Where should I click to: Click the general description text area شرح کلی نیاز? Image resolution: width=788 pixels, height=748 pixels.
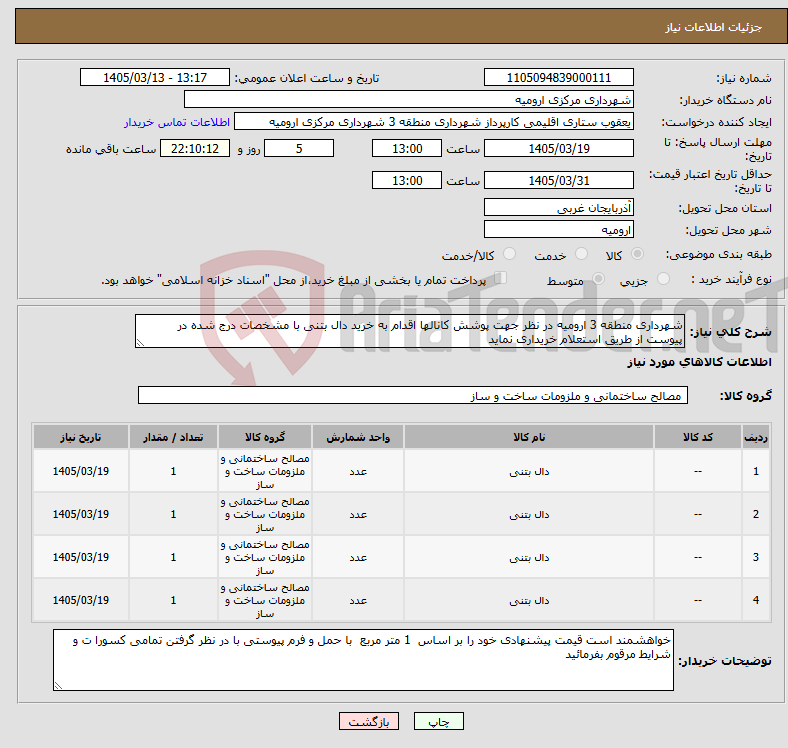pyautogui.click(x=410, y=331)
